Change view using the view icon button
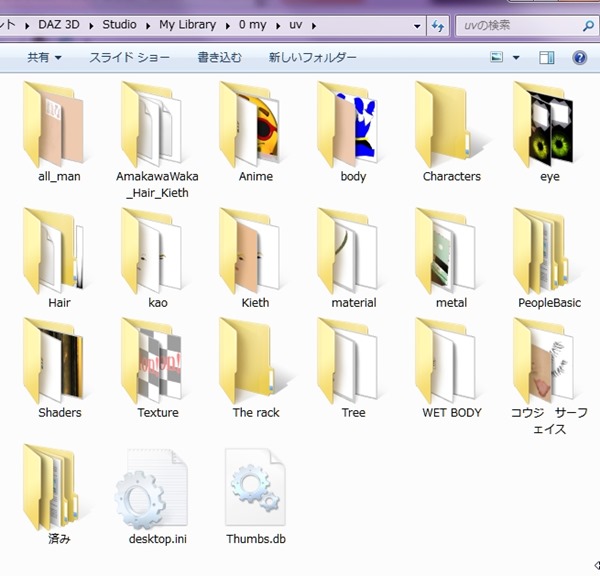Image resolution: width=600 pixels, height=576 pixels. coord(496,58)
